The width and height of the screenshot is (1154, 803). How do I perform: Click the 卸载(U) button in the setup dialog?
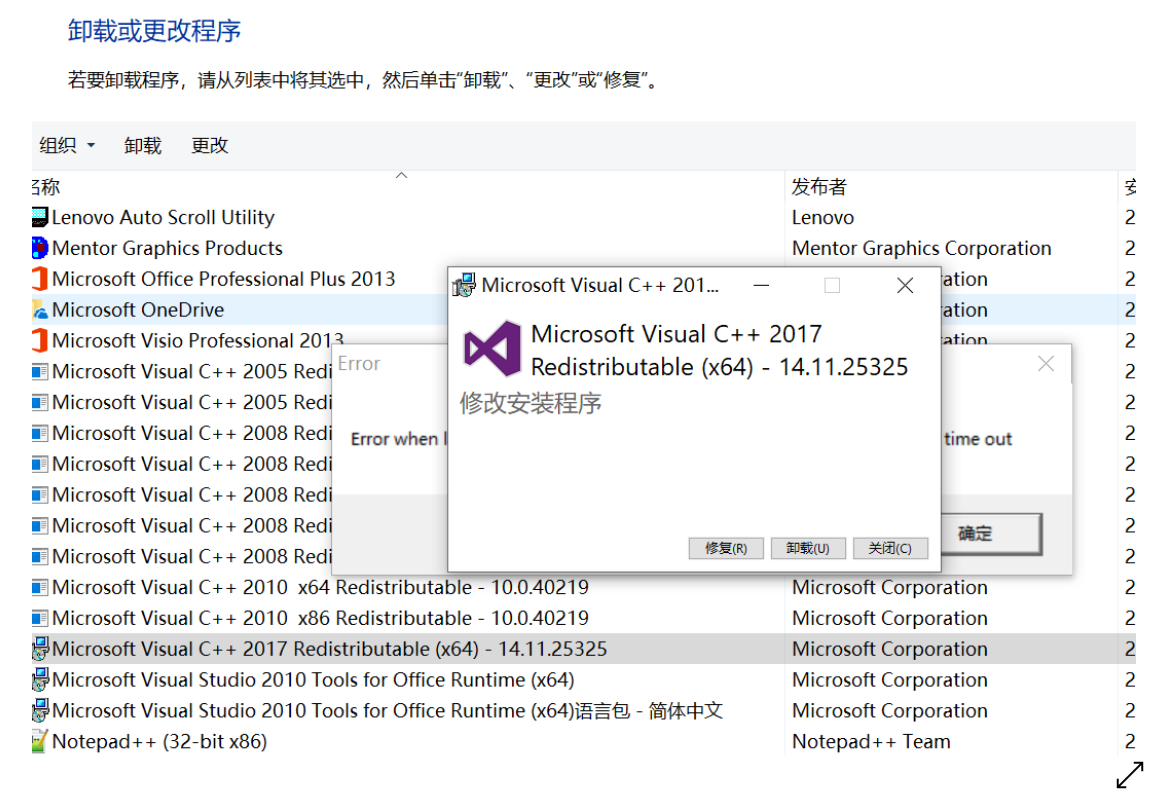(808, 548)
